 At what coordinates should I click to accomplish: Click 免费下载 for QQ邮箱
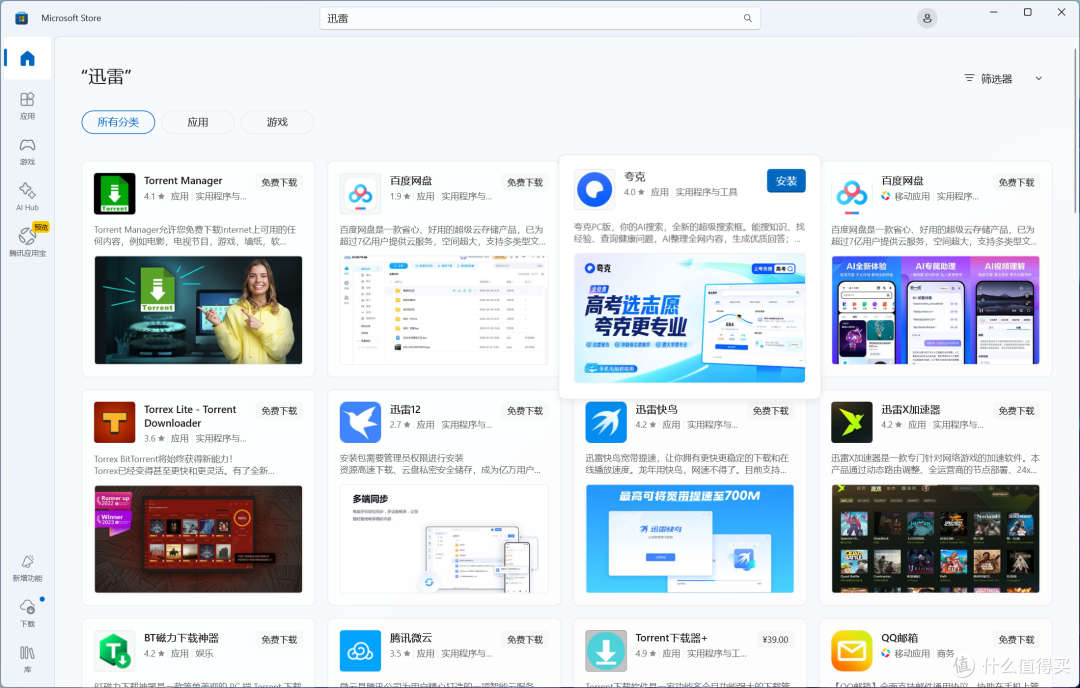coord(1017,640)
